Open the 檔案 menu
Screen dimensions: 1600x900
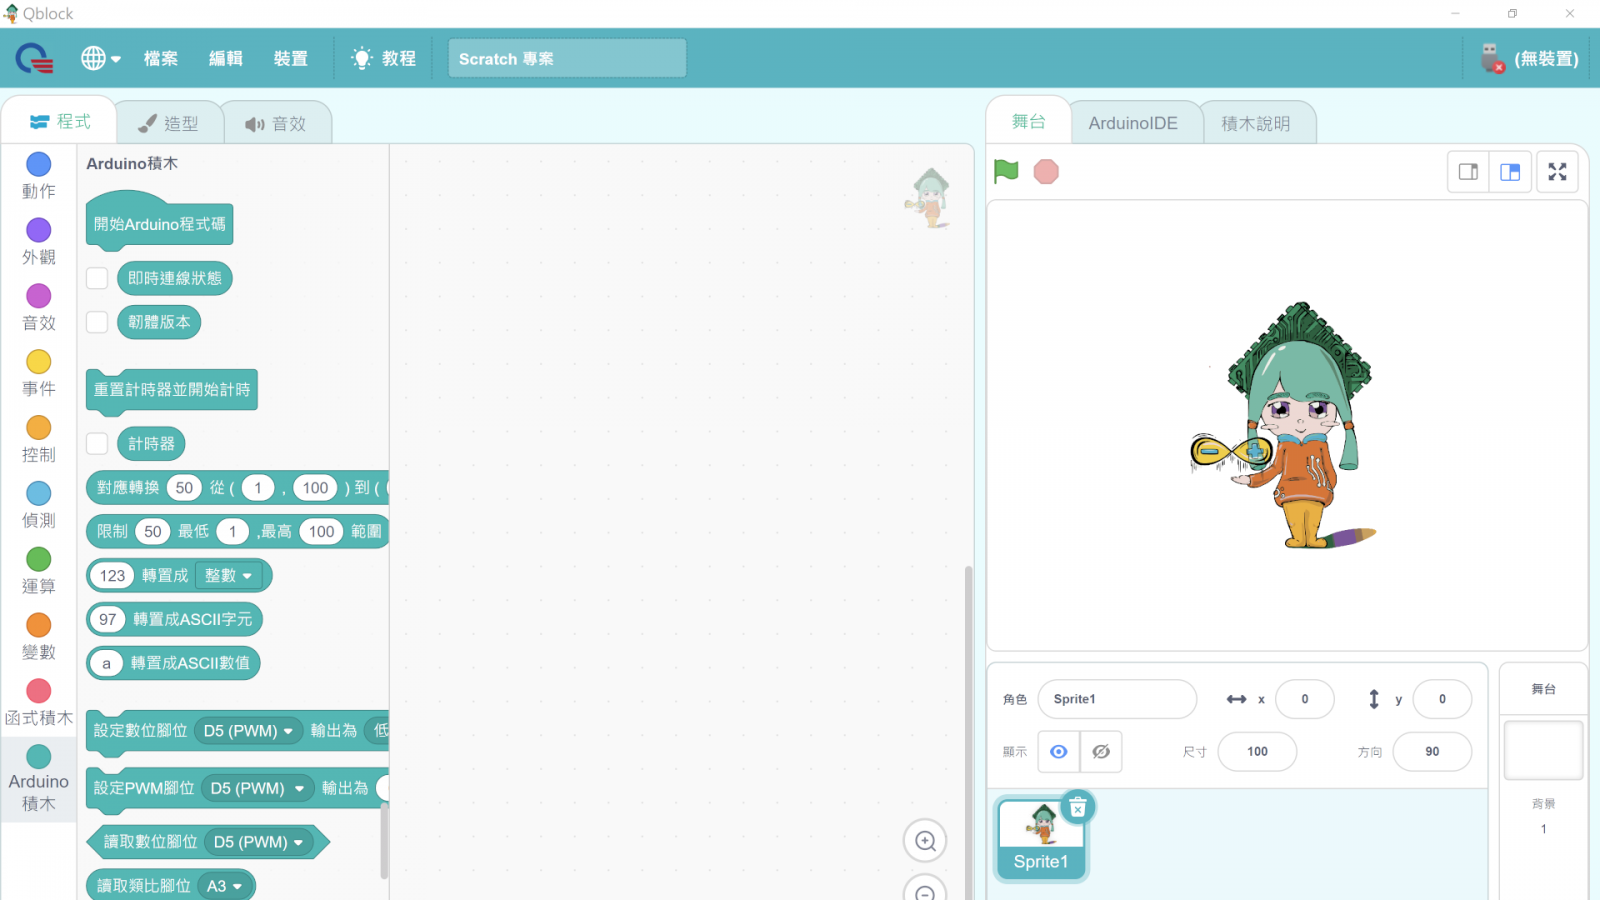161,59
